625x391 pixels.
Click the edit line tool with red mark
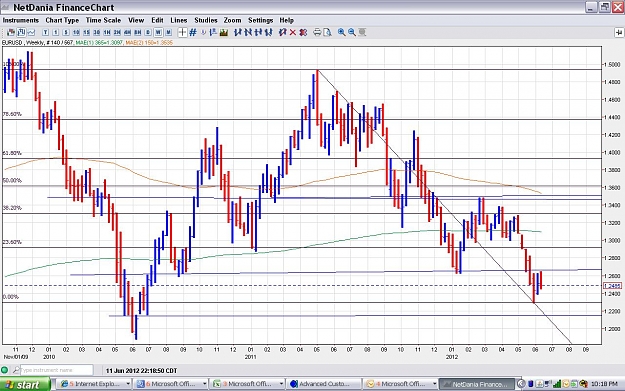[x=283, y=32]
